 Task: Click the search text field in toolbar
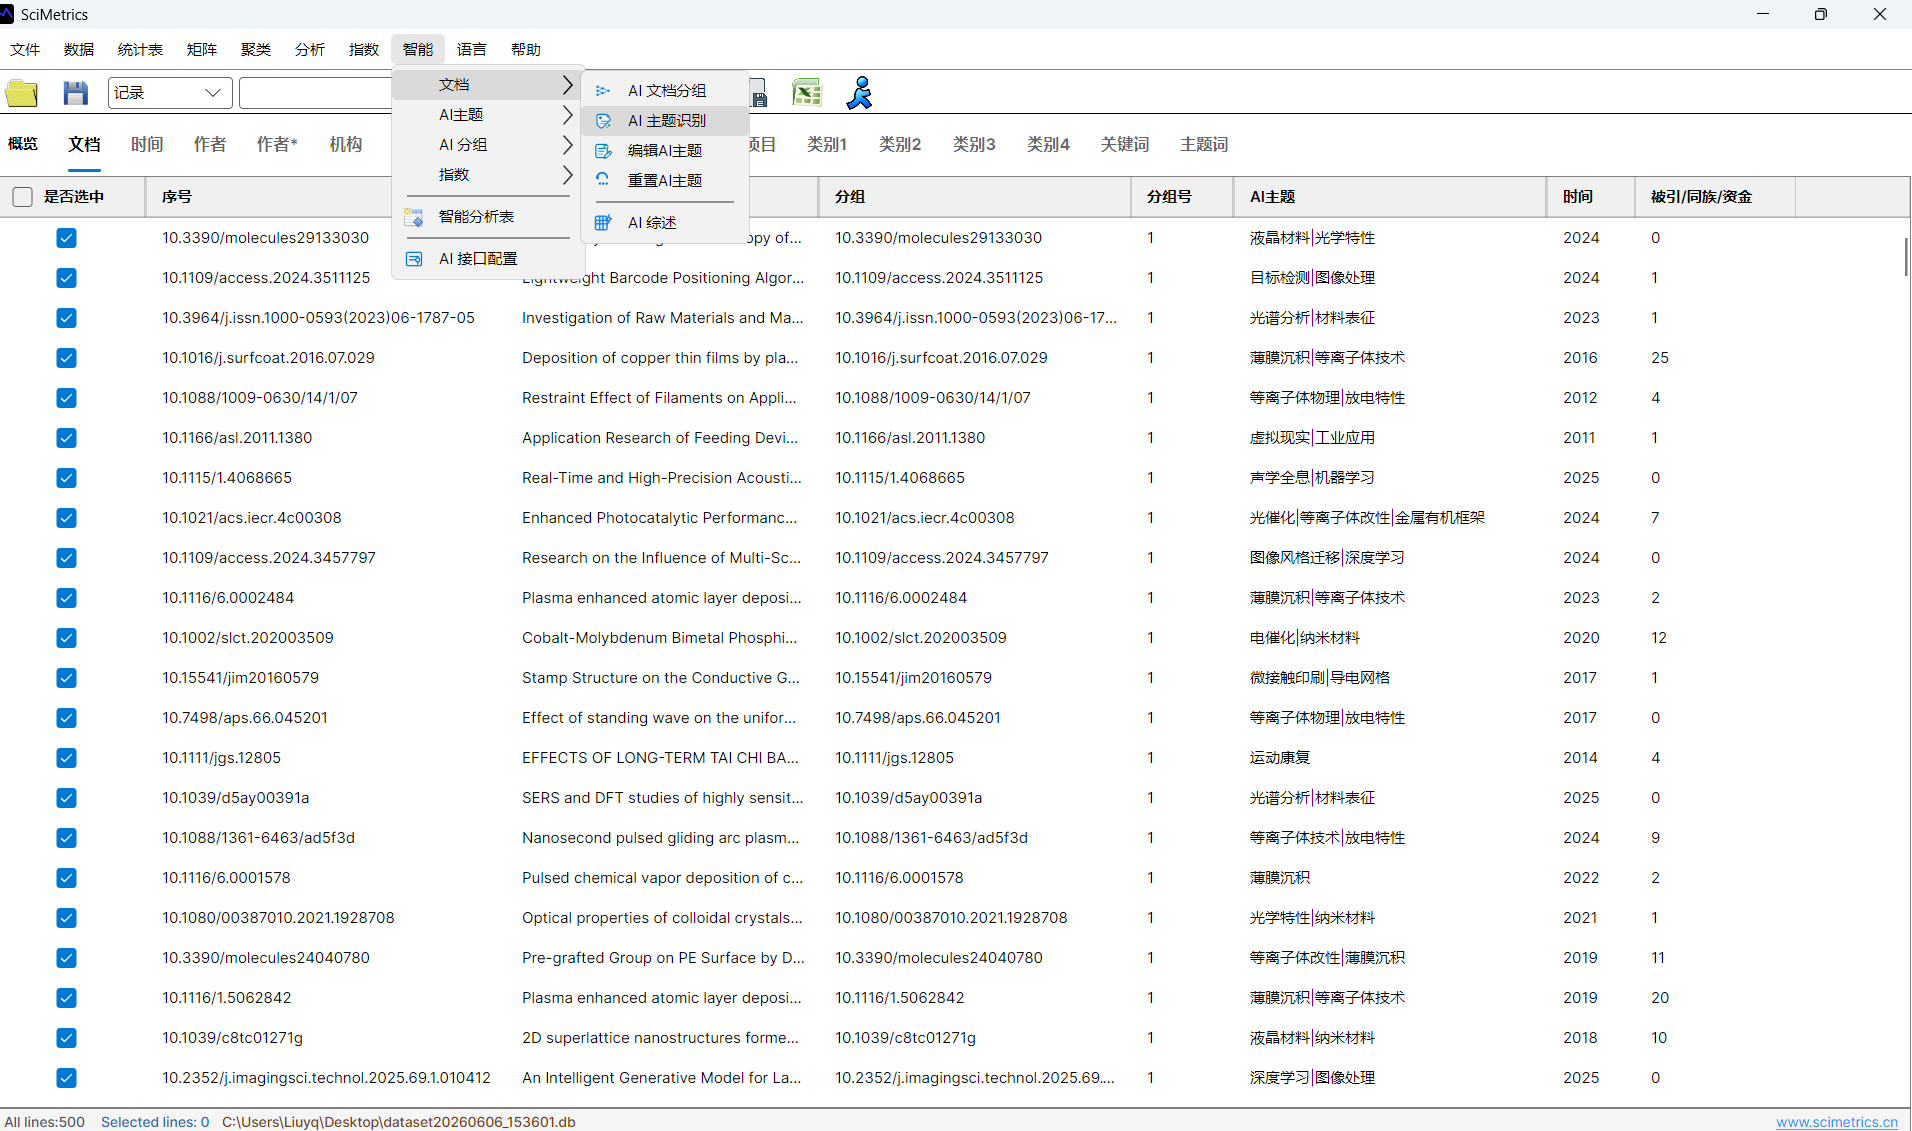pos(316,93)
